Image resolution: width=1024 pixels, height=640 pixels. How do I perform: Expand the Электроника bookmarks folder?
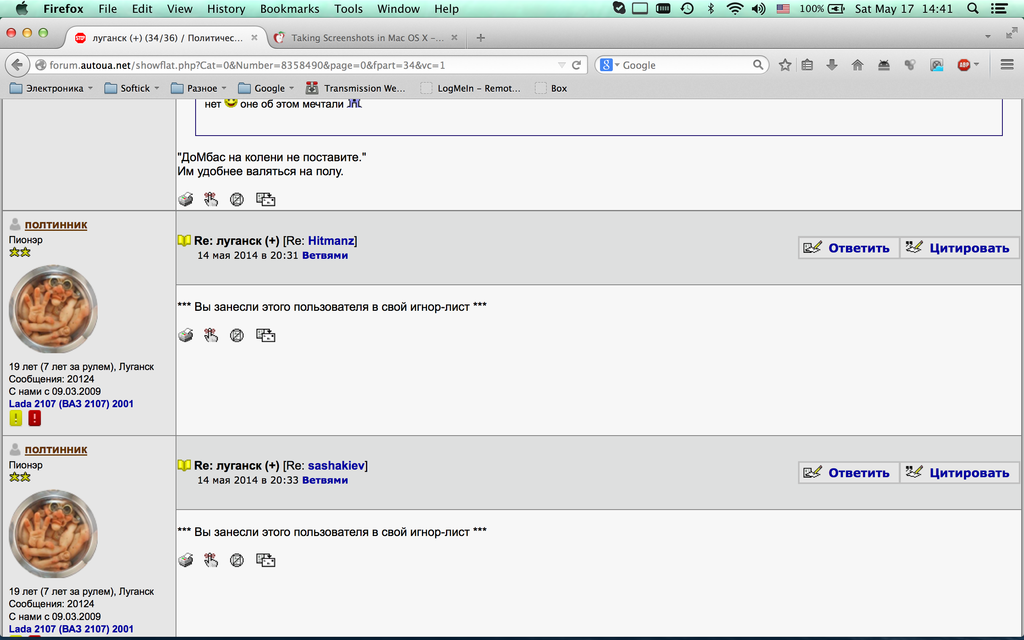tap(52, 88)
